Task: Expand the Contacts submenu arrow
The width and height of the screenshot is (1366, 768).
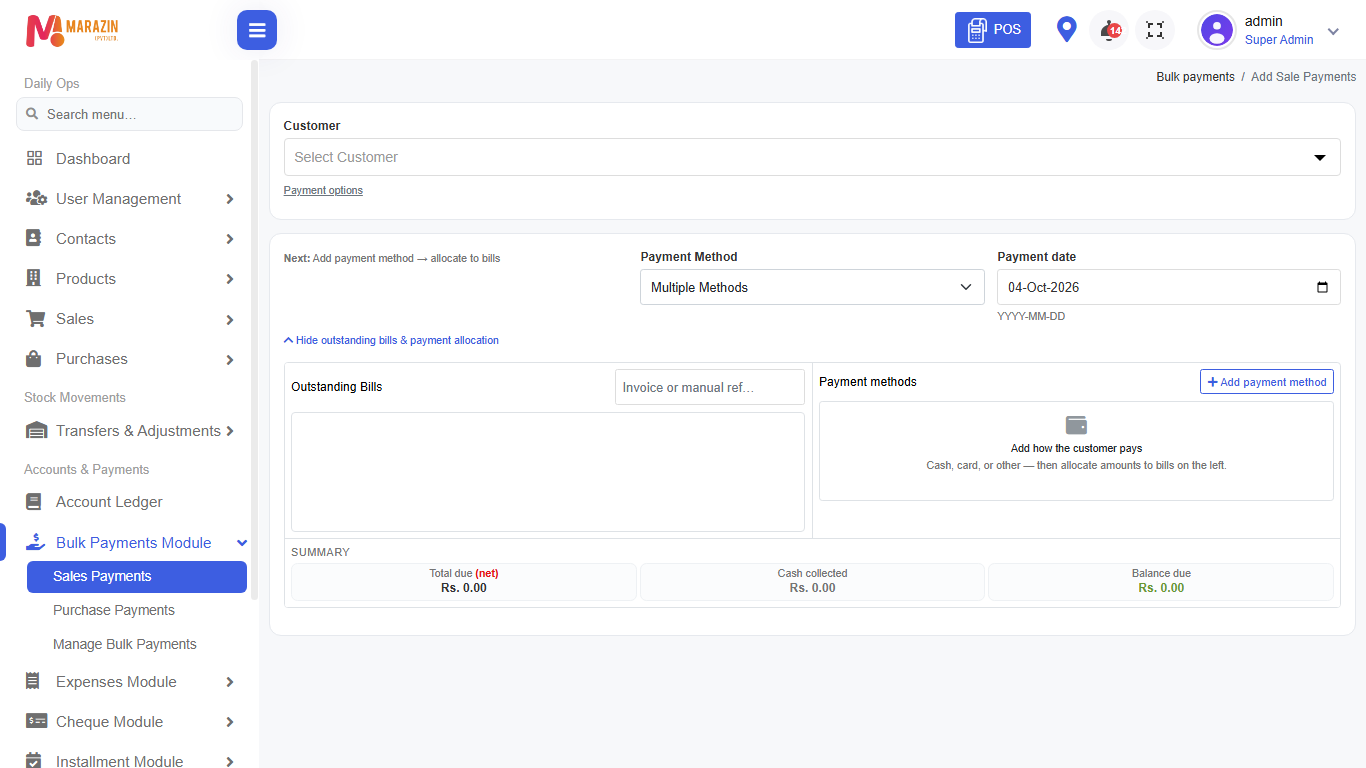Action: click(230, 239)
